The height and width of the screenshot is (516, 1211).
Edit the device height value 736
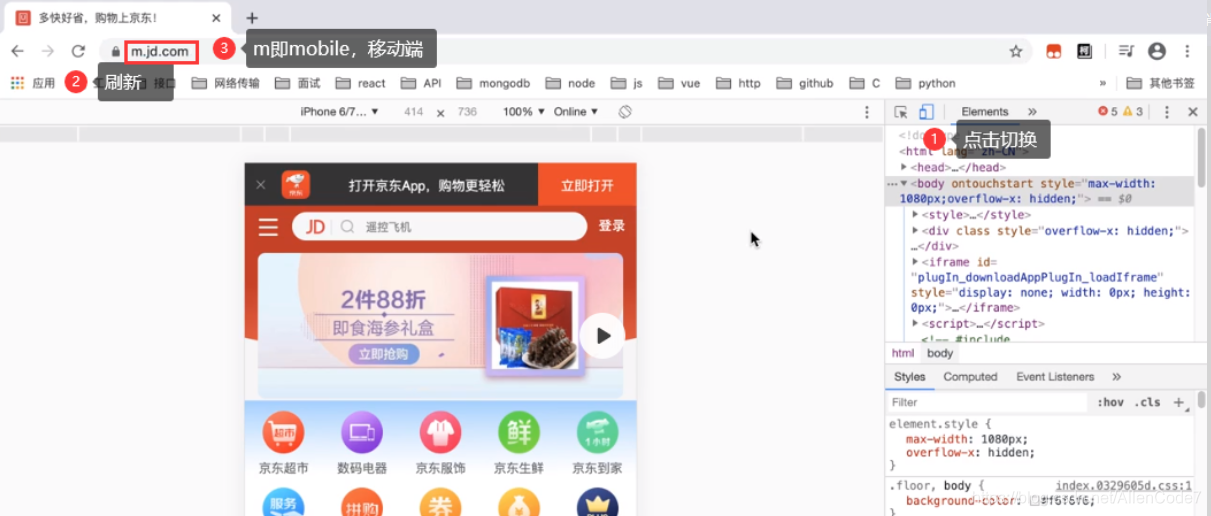tap(467, 112)
